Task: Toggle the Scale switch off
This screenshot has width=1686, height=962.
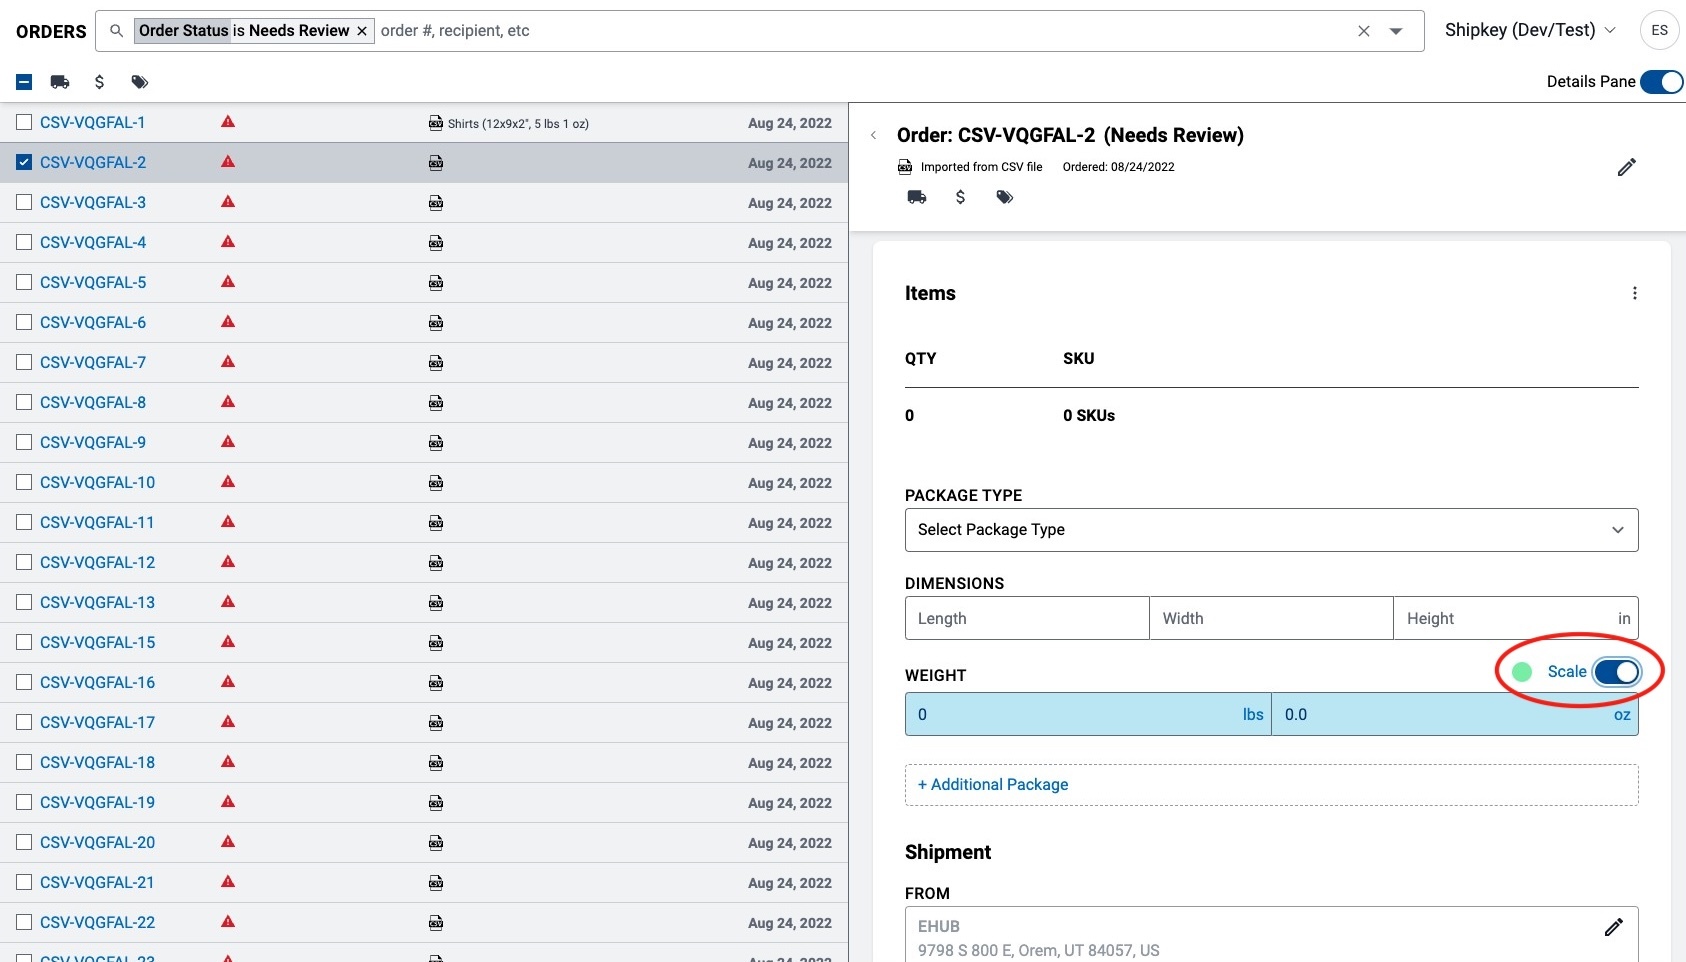Action: pyautogui.click(x=1616, y=672)
